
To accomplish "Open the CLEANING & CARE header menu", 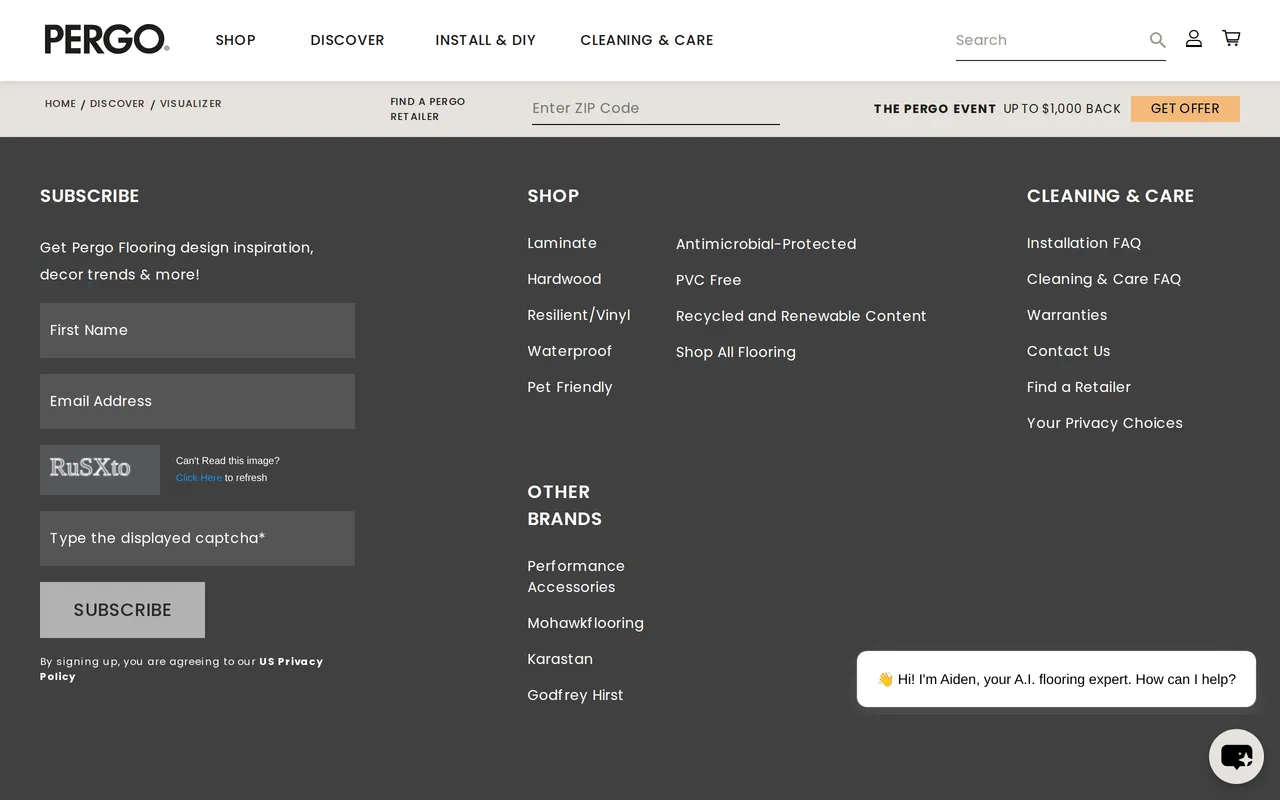I will pyautogui.click(x=647, y=40).
